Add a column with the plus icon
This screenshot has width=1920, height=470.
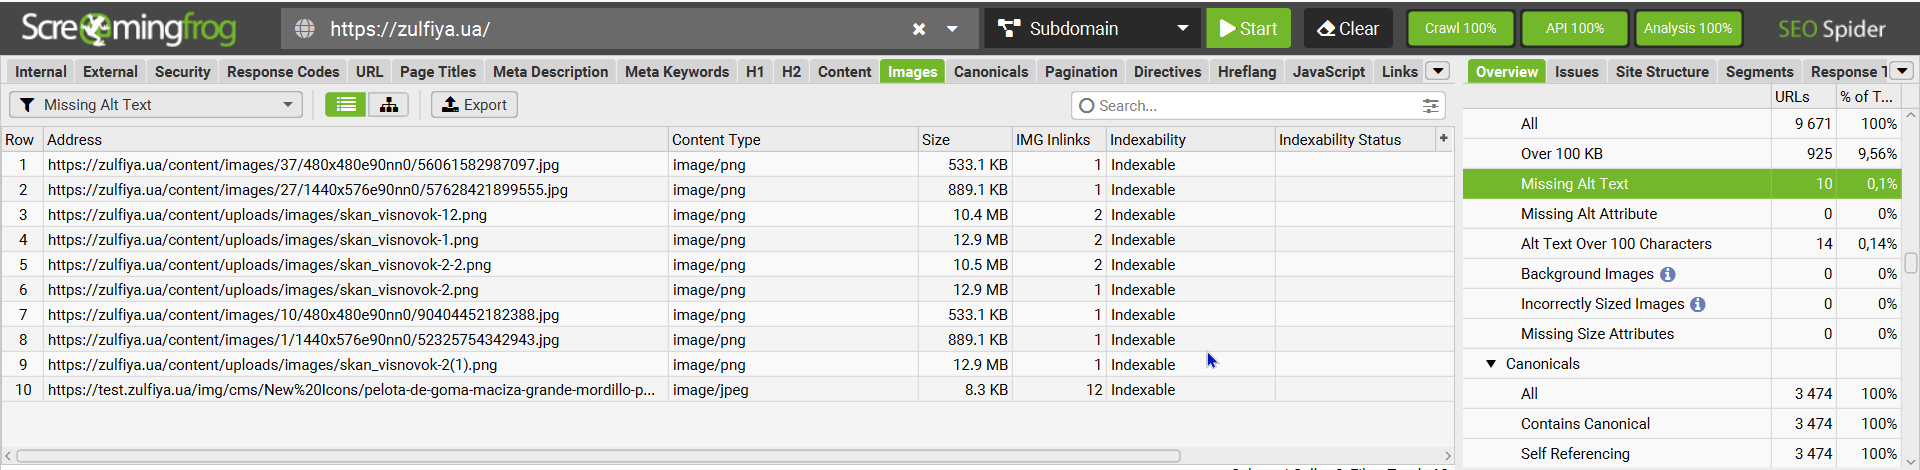coord(1444,139)
